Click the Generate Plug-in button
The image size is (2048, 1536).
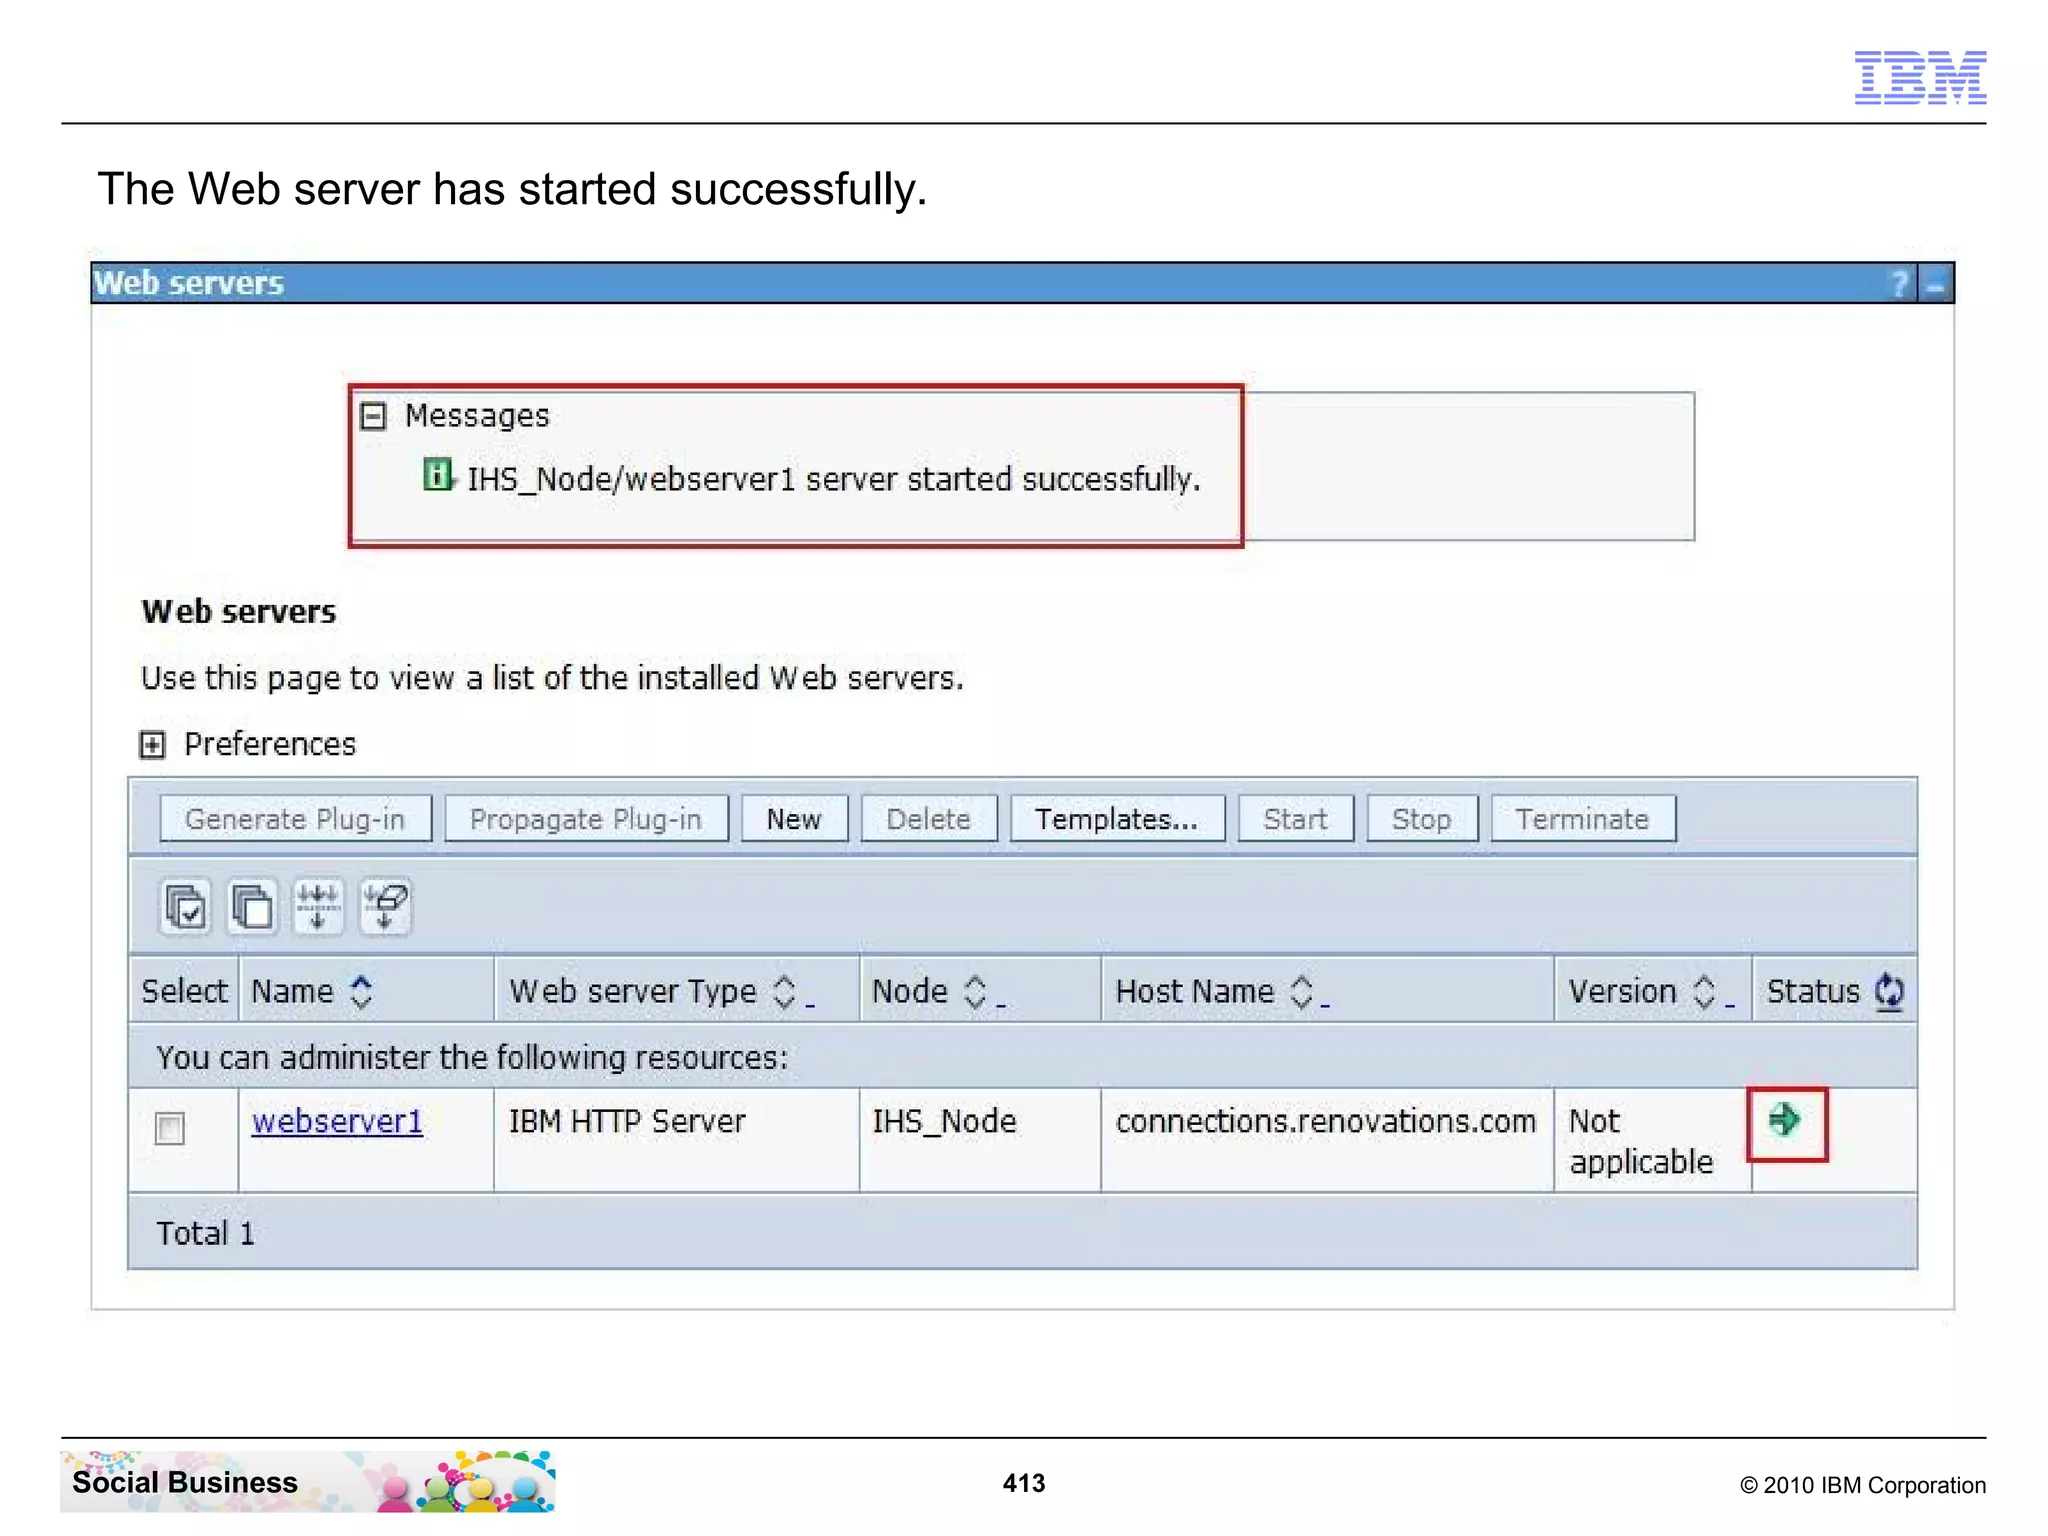[x=295, y=819]
